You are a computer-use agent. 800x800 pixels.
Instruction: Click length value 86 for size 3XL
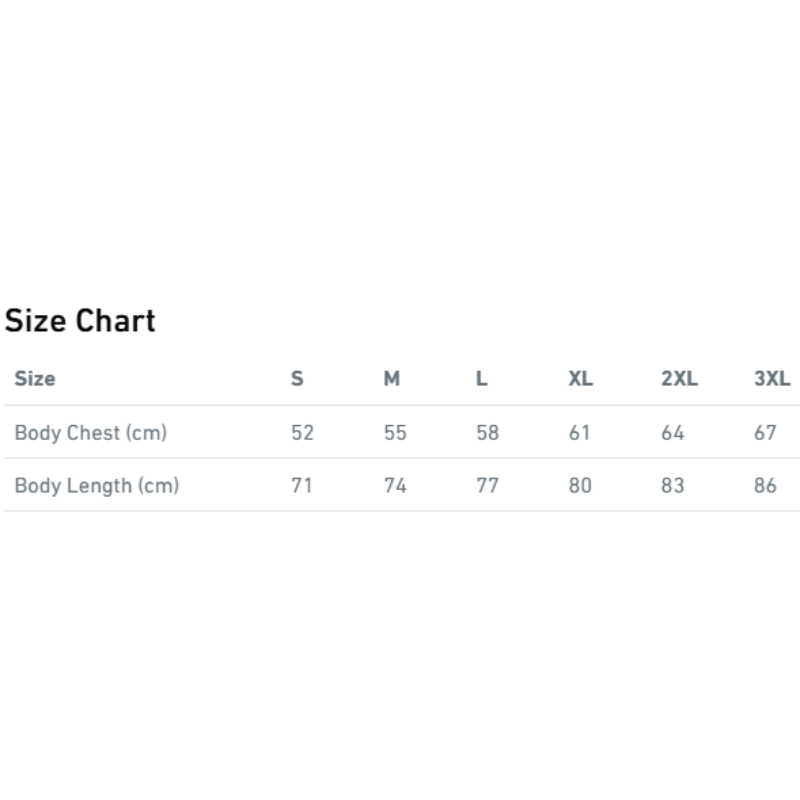point(765,485)
